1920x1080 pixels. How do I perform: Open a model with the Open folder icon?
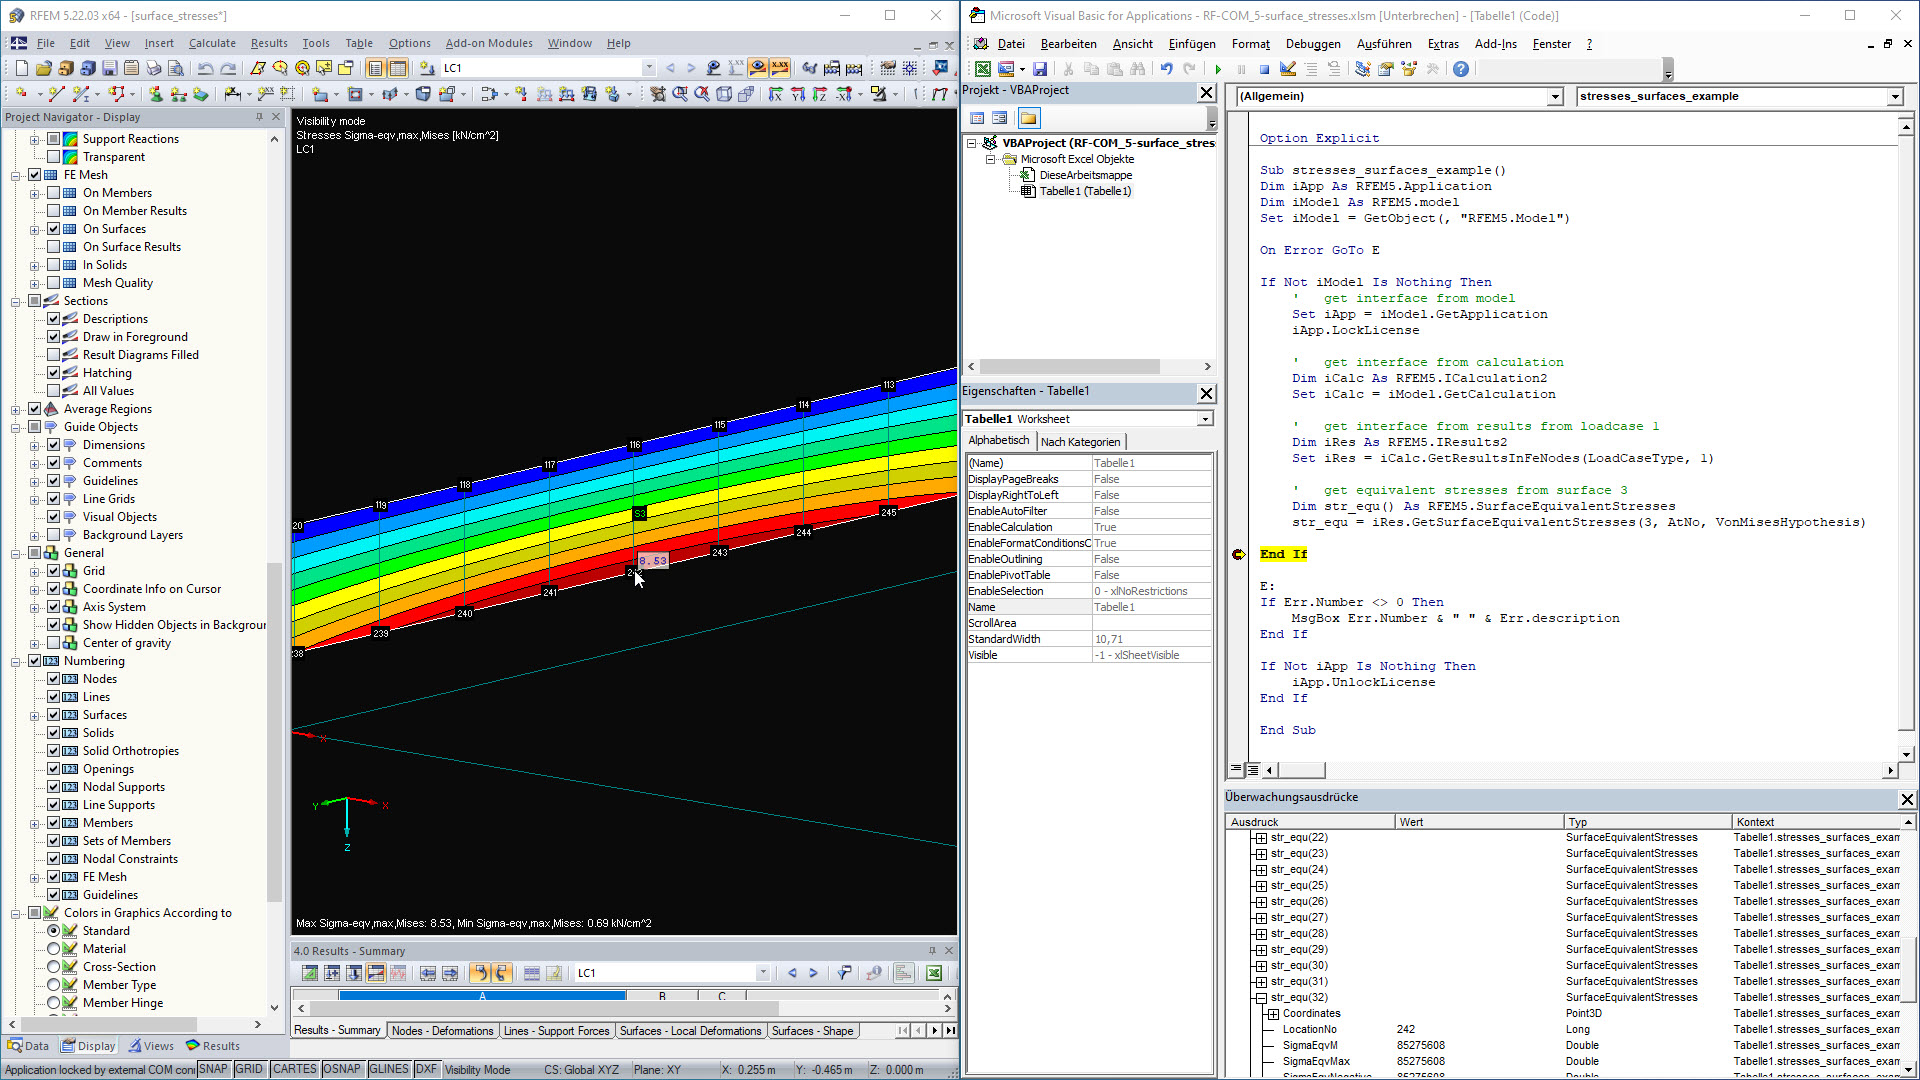[x=42, y=68]
